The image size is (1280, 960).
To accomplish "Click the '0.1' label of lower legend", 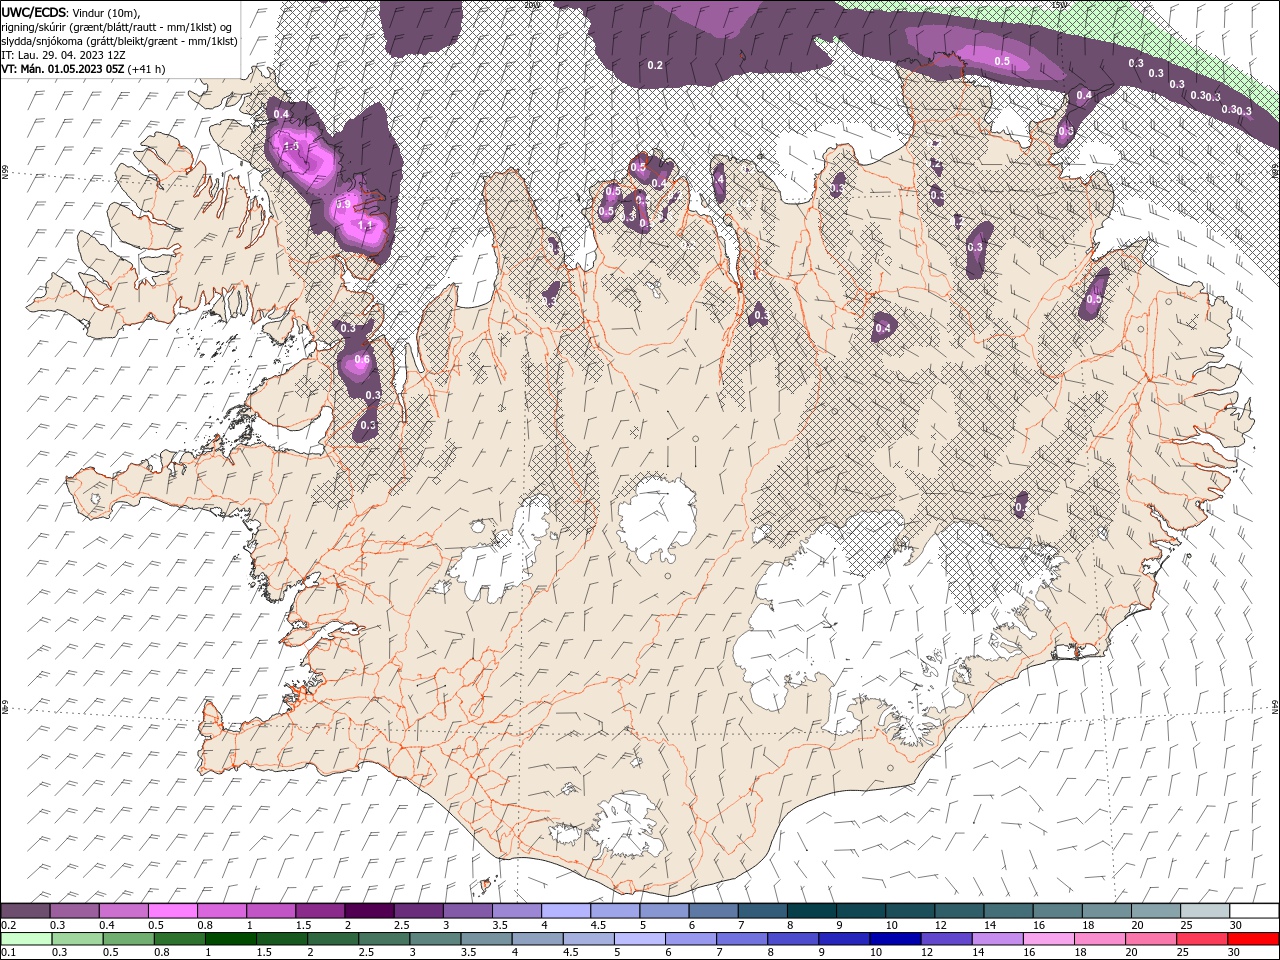I will pyautogui.click(x=8, y=952).
